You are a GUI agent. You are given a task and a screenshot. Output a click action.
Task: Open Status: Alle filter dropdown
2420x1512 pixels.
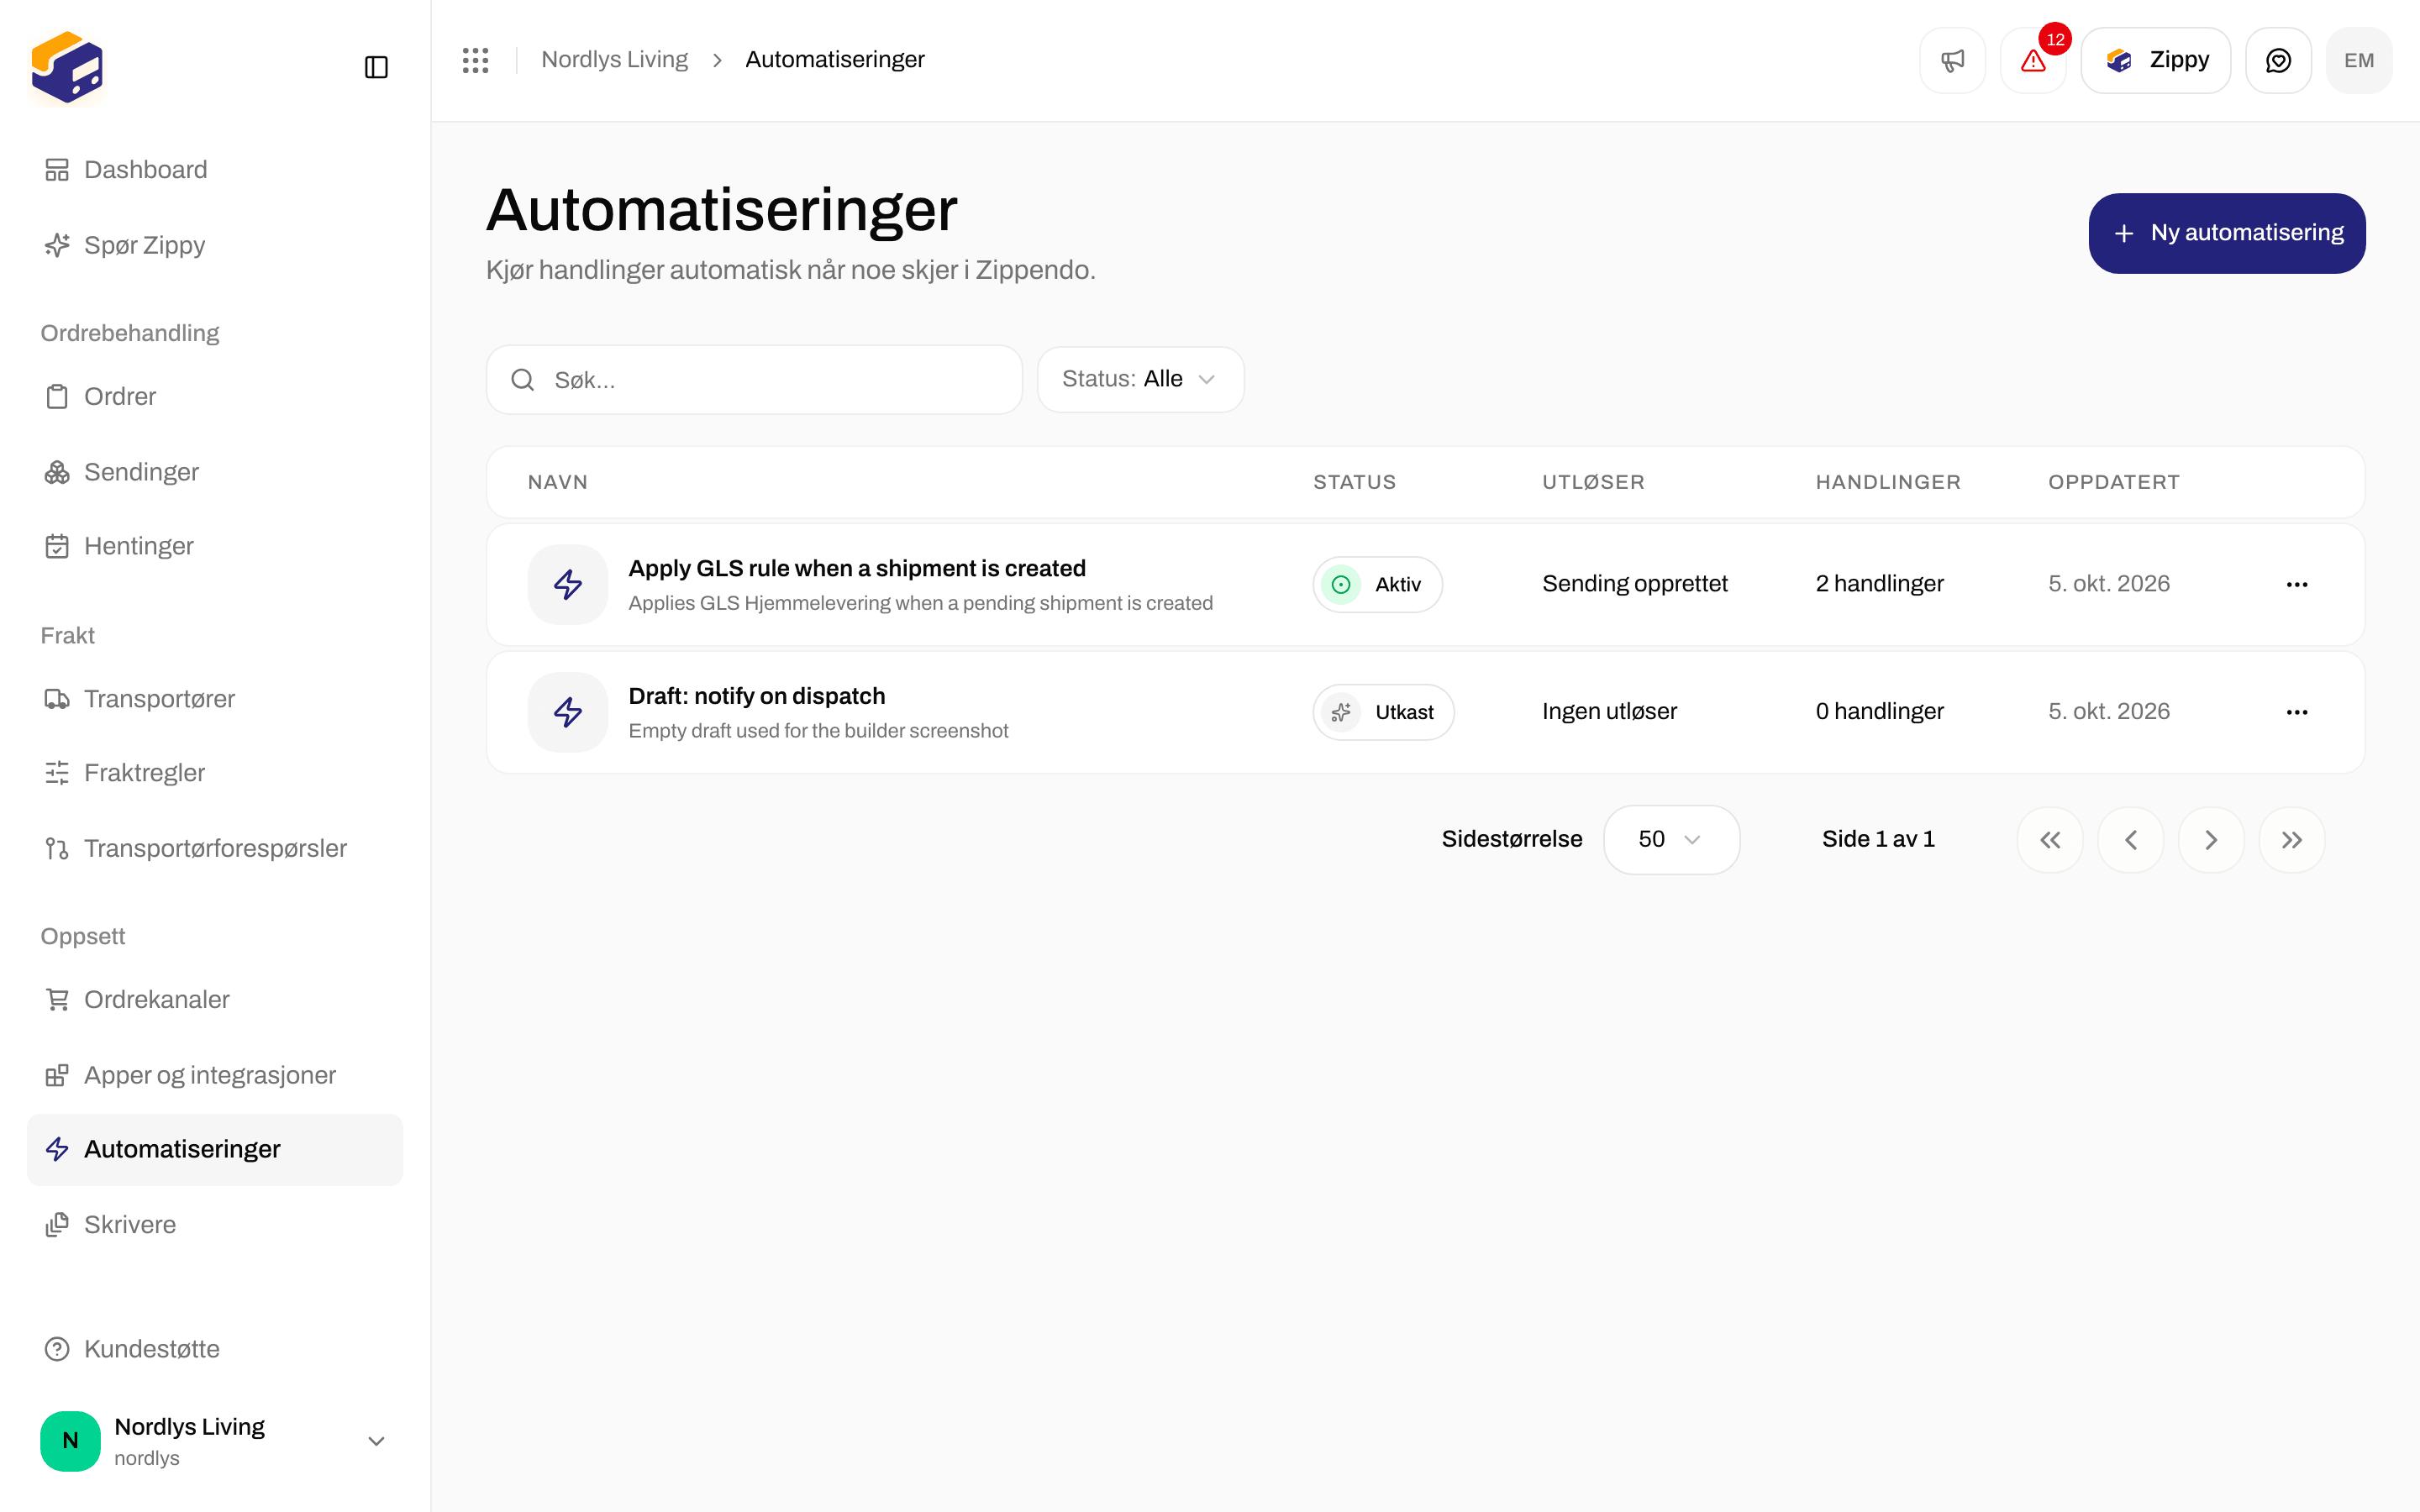pos(1140,379)
